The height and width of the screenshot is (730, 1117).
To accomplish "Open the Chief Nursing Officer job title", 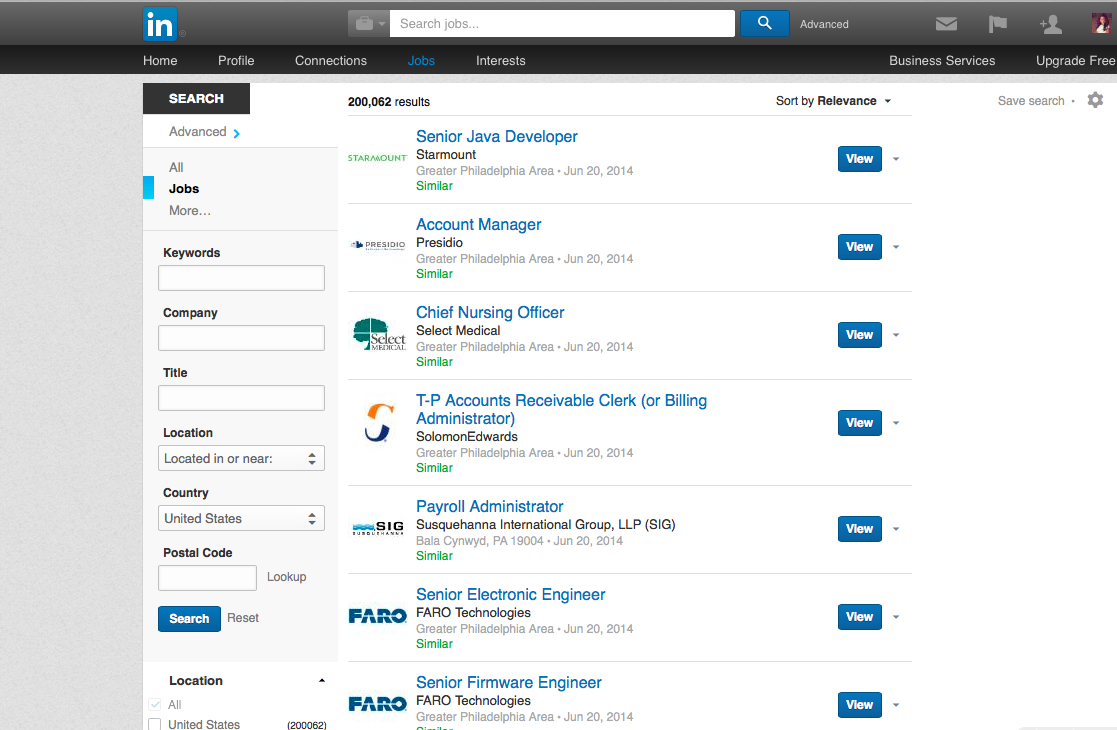I will click(x=490, y=312).
